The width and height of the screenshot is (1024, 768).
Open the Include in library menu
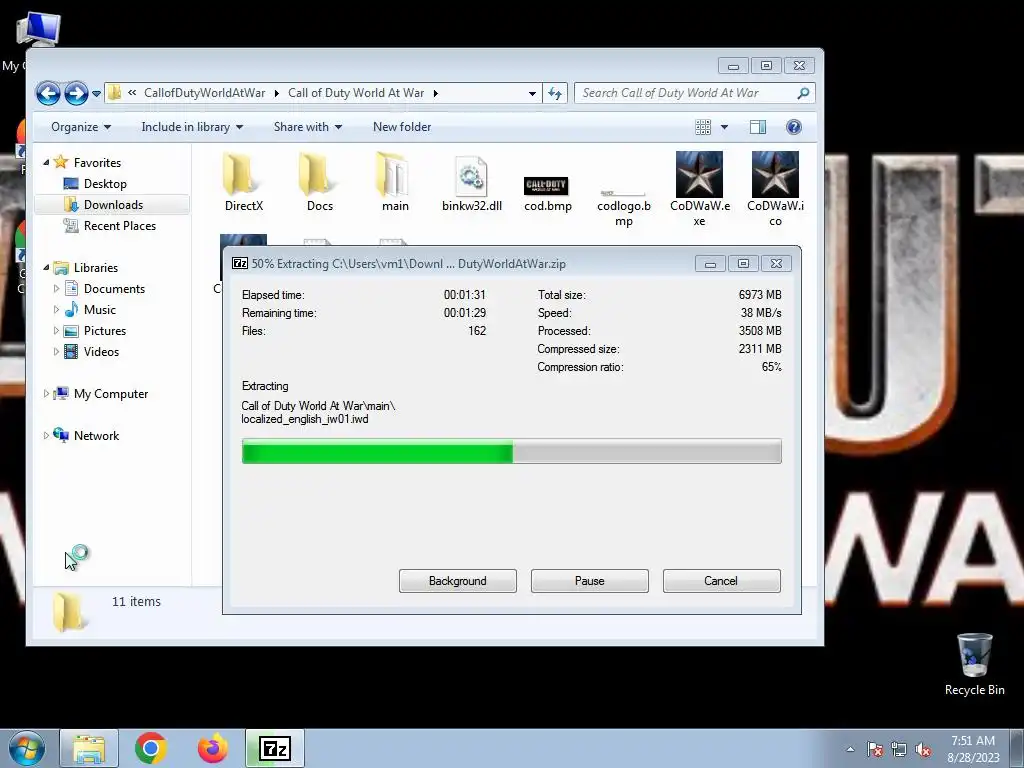pos(192,127)
